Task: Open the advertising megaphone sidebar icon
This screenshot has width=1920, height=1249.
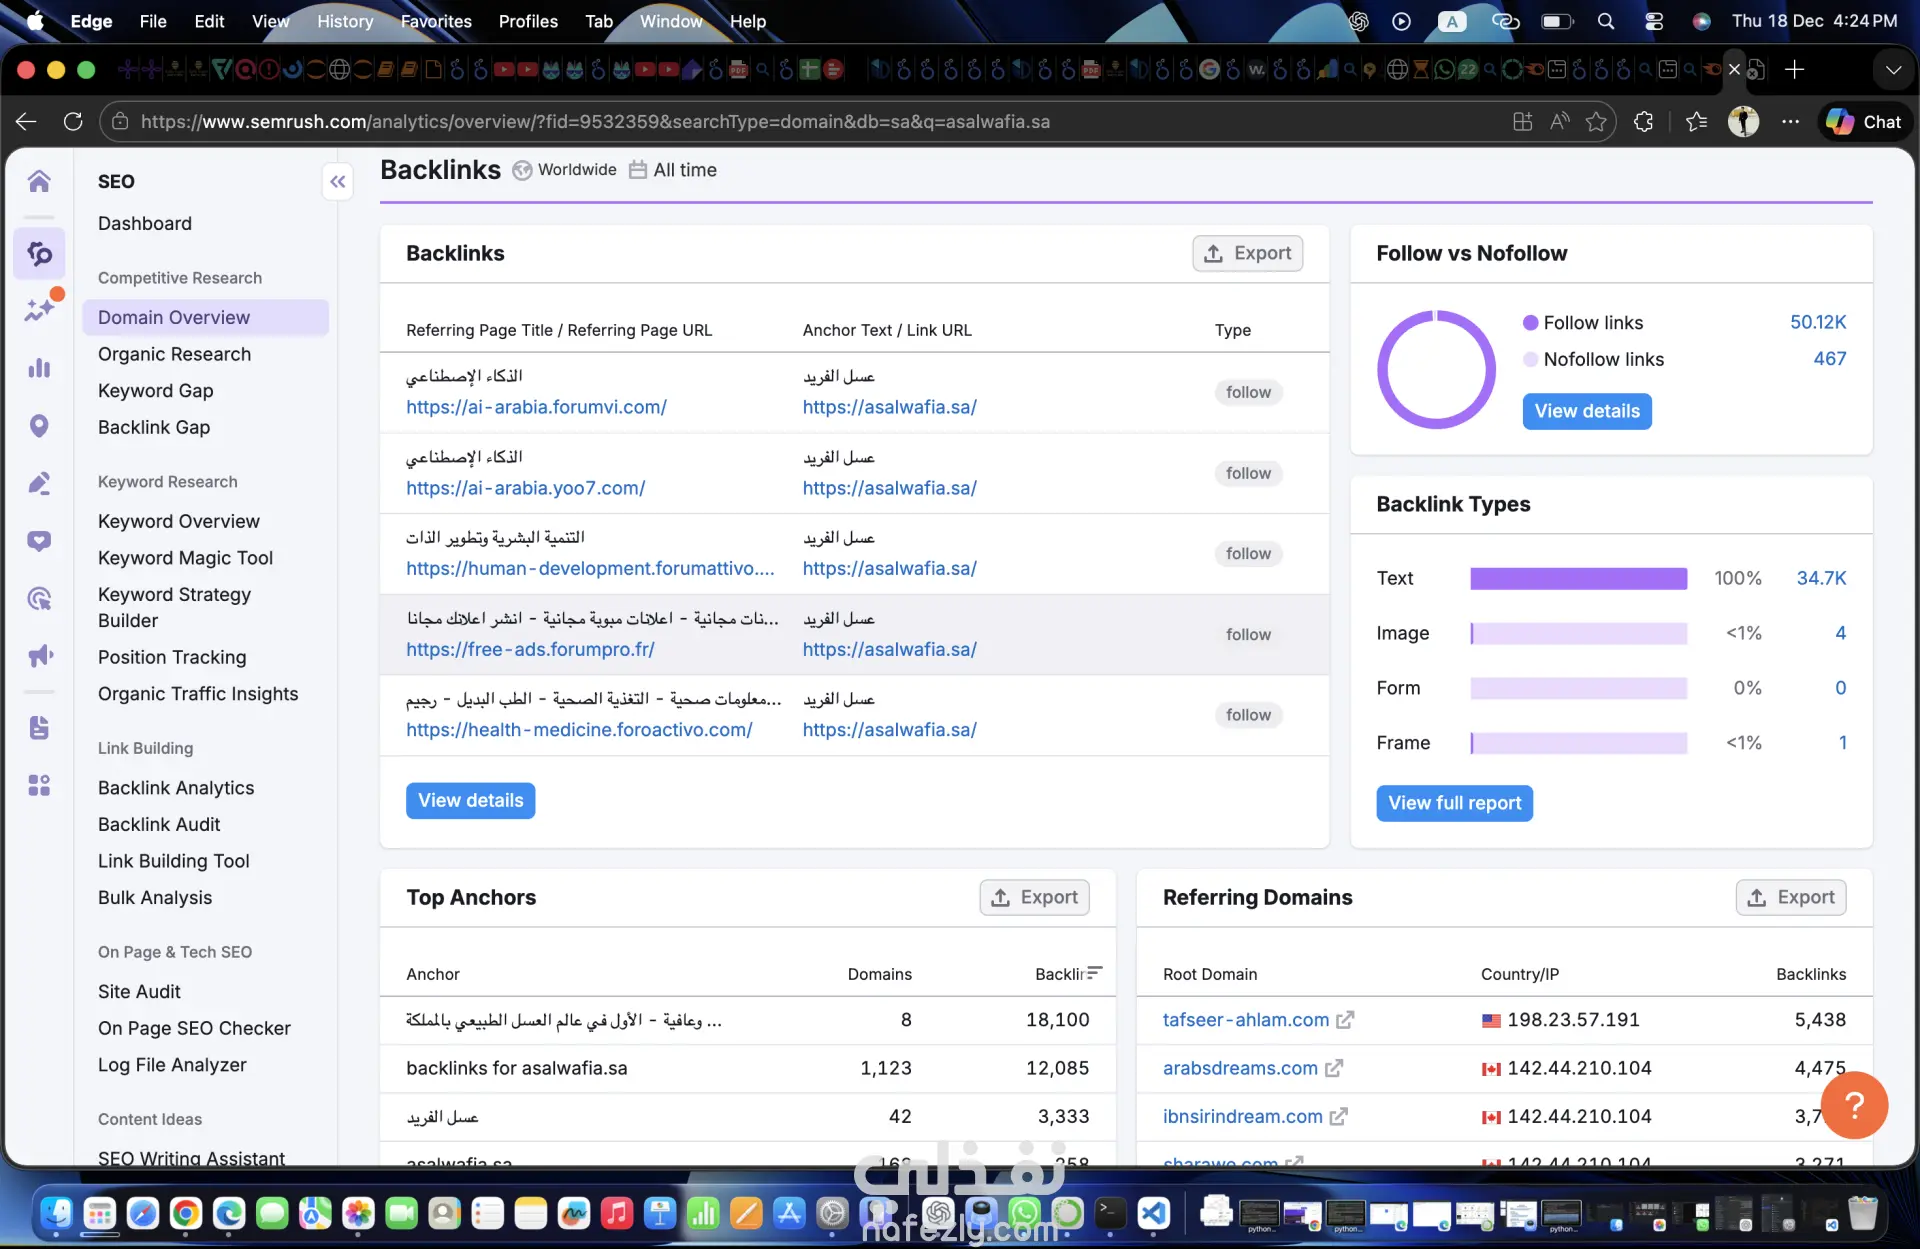Action: point(39,656)
